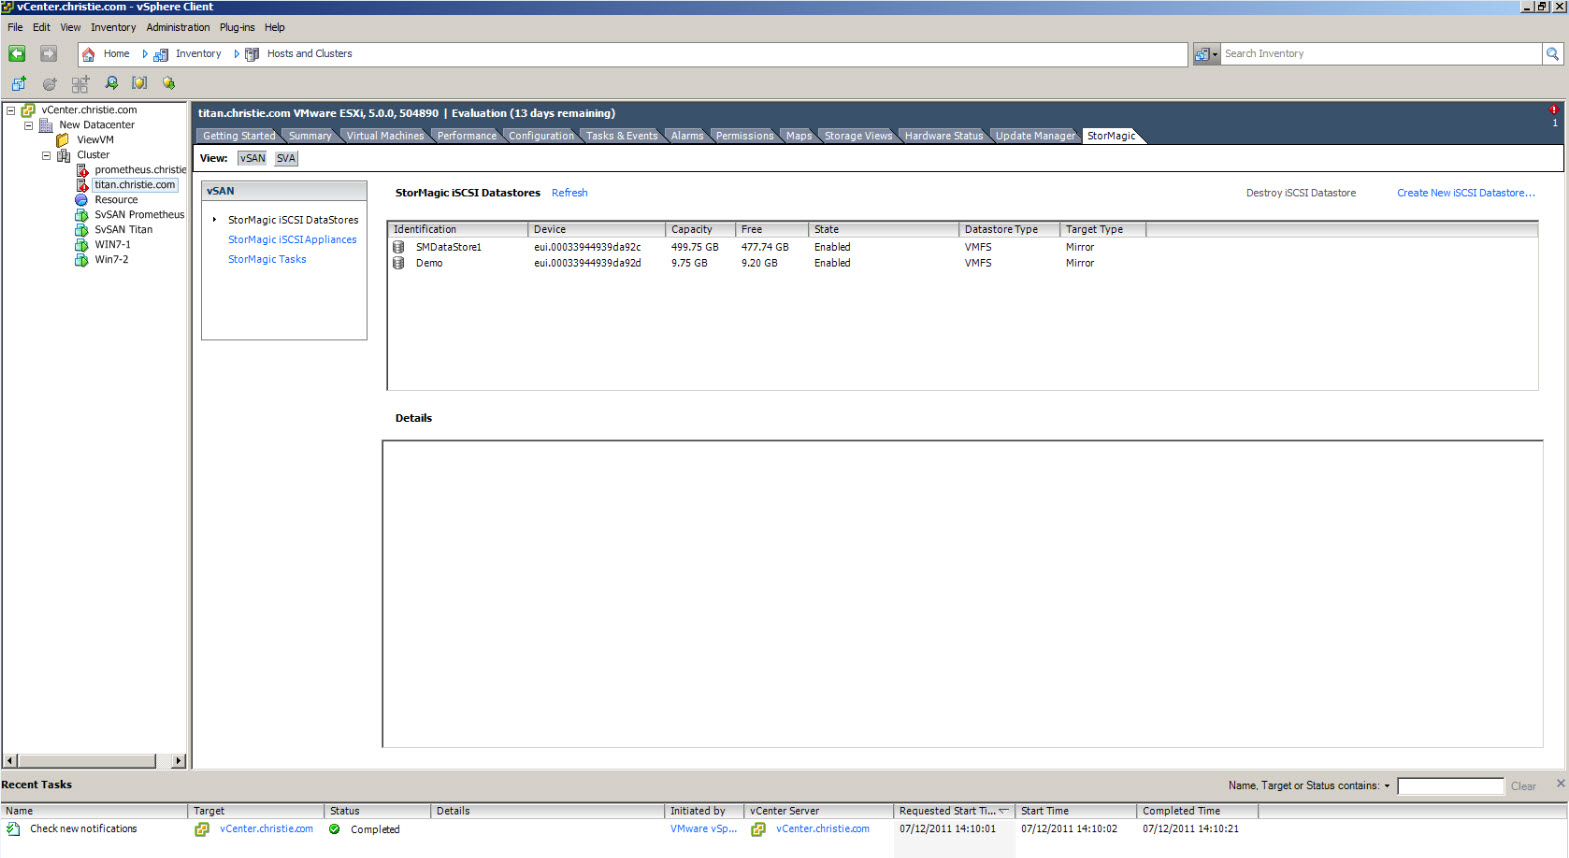Click the vCenter.christie.com target link in tasks
Image resolution: width=1569 pixels, height=858 pixels.
(x=266, y=829)
